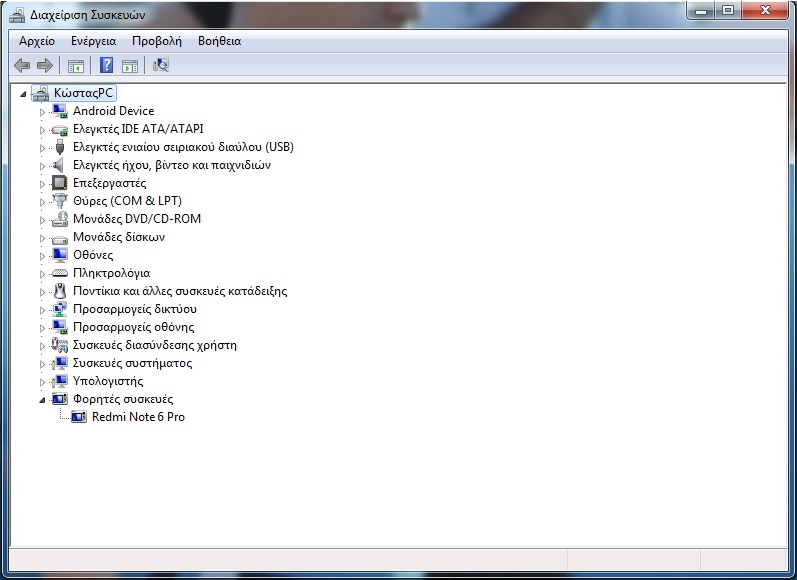Image resolution: width=797 pixels, height=580 pixels.
Task: Expand the Android Device node
Action: (43, 112)
